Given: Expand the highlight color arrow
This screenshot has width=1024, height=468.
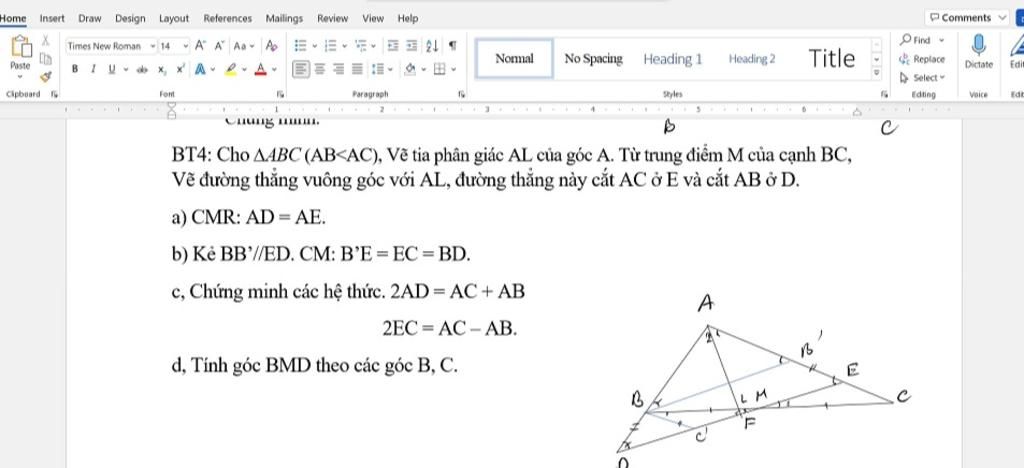Looking at the screenshot, I should point(245,69).
